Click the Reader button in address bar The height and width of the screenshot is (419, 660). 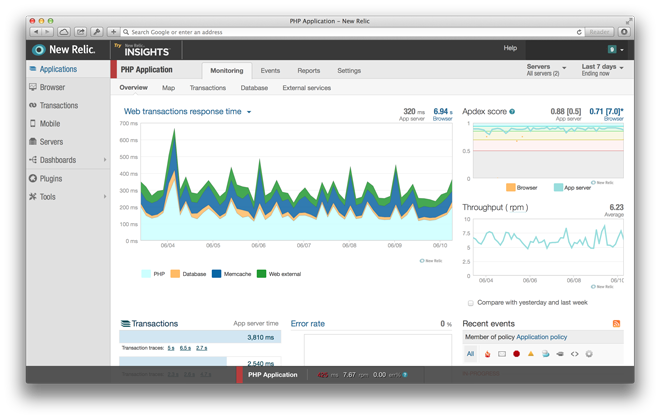pyautogui.click(x=599, y=32)
